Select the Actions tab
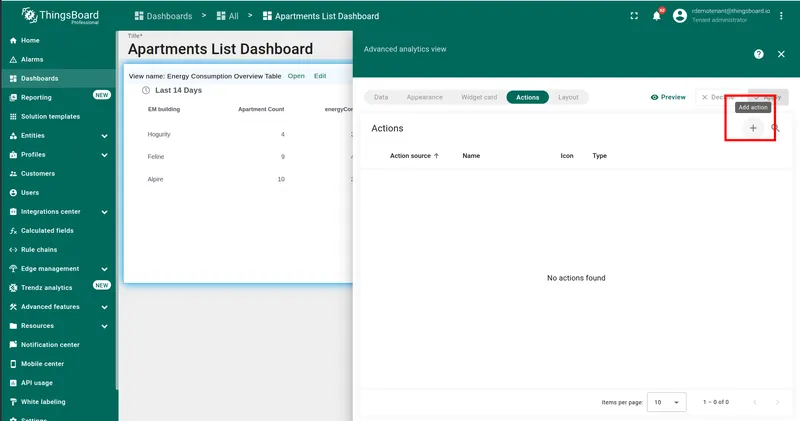The height and width of the screenshot is (421, 800). coord(528,97)
